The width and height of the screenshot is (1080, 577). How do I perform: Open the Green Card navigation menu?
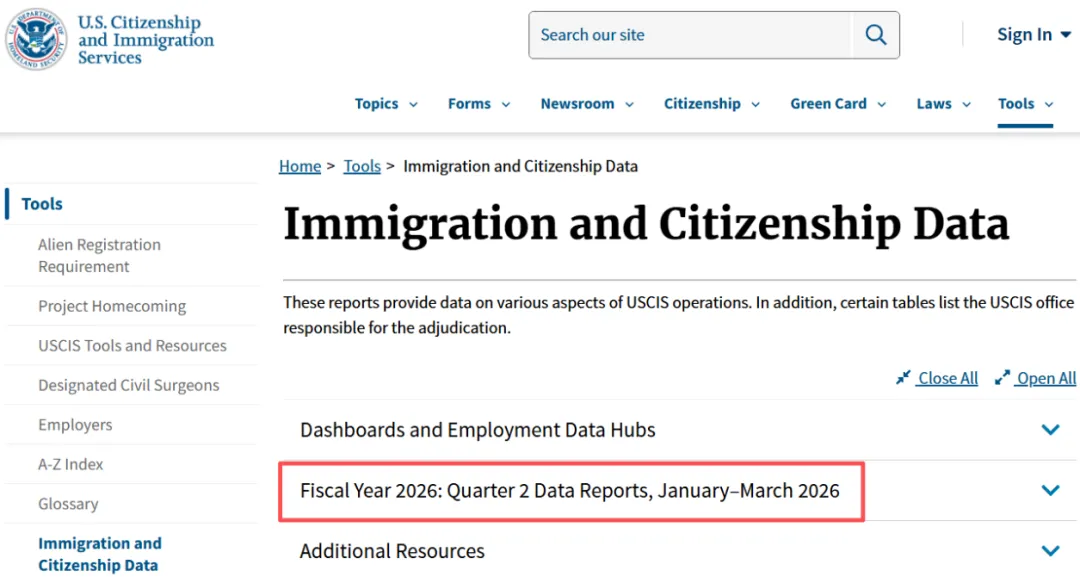(828, 103)
